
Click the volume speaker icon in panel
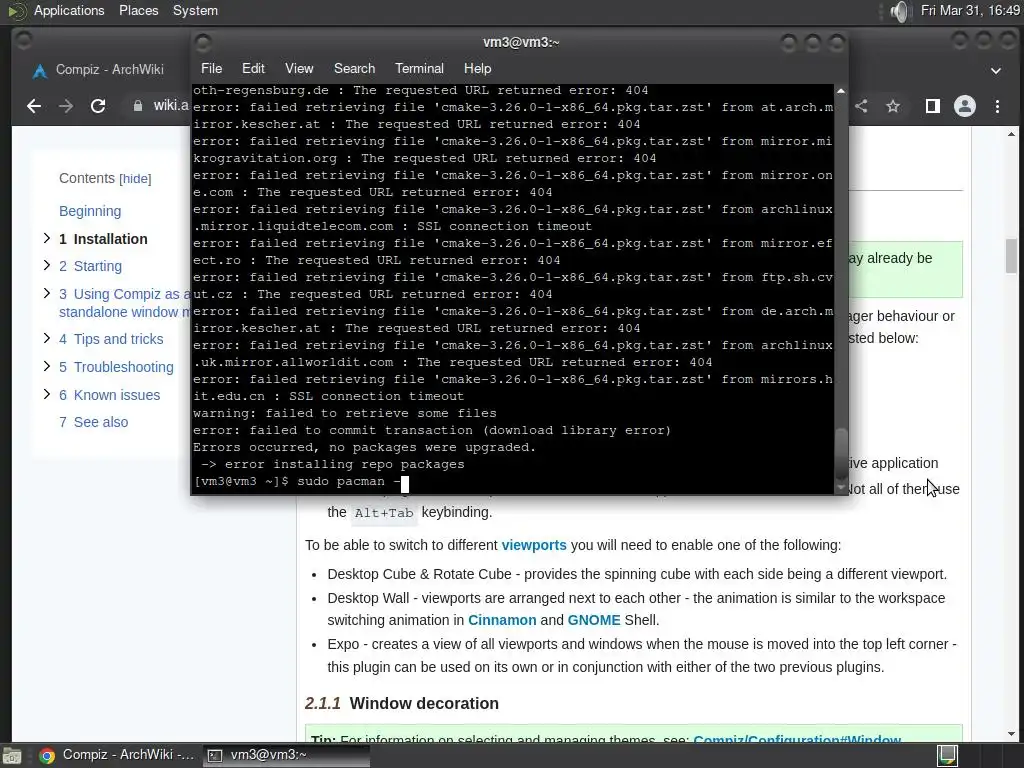point(899,11)
